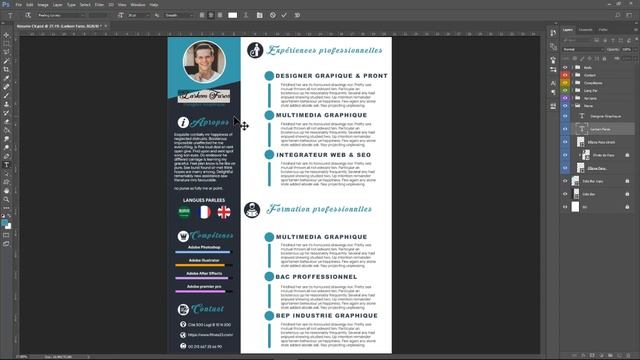Select the Clone Stamp tool
The height and width of the screenshot is (360, 640).
6,104
